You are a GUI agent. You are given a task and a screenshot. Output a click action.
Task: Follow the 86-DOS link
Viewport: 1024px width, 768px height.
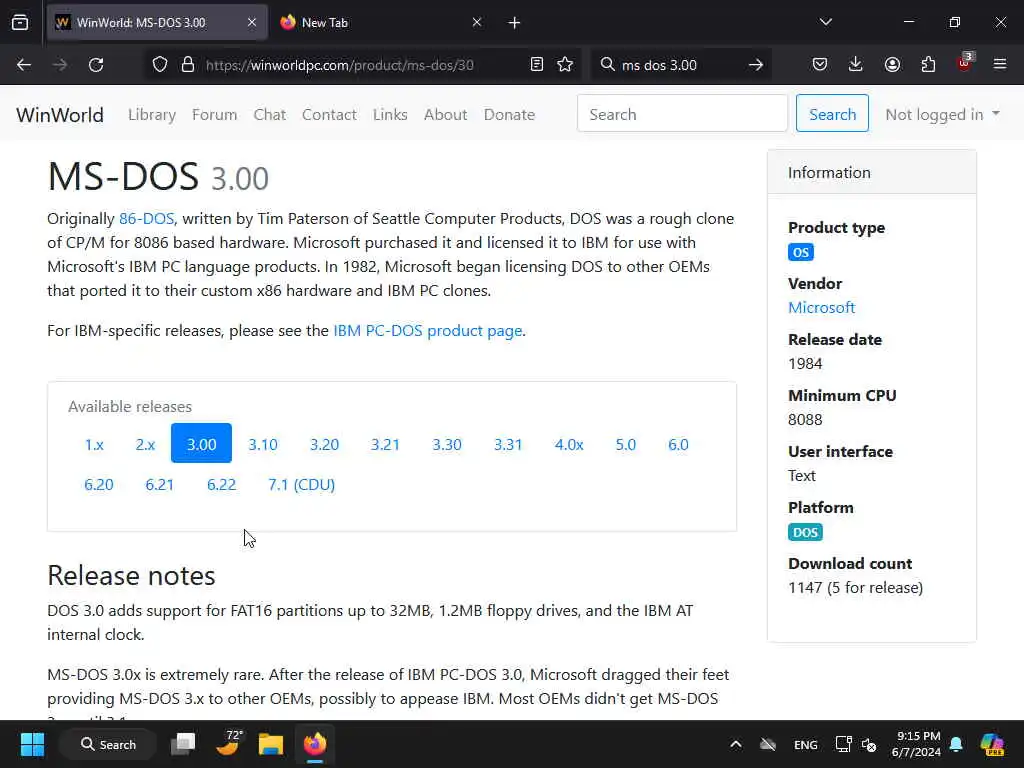(146, 219)
